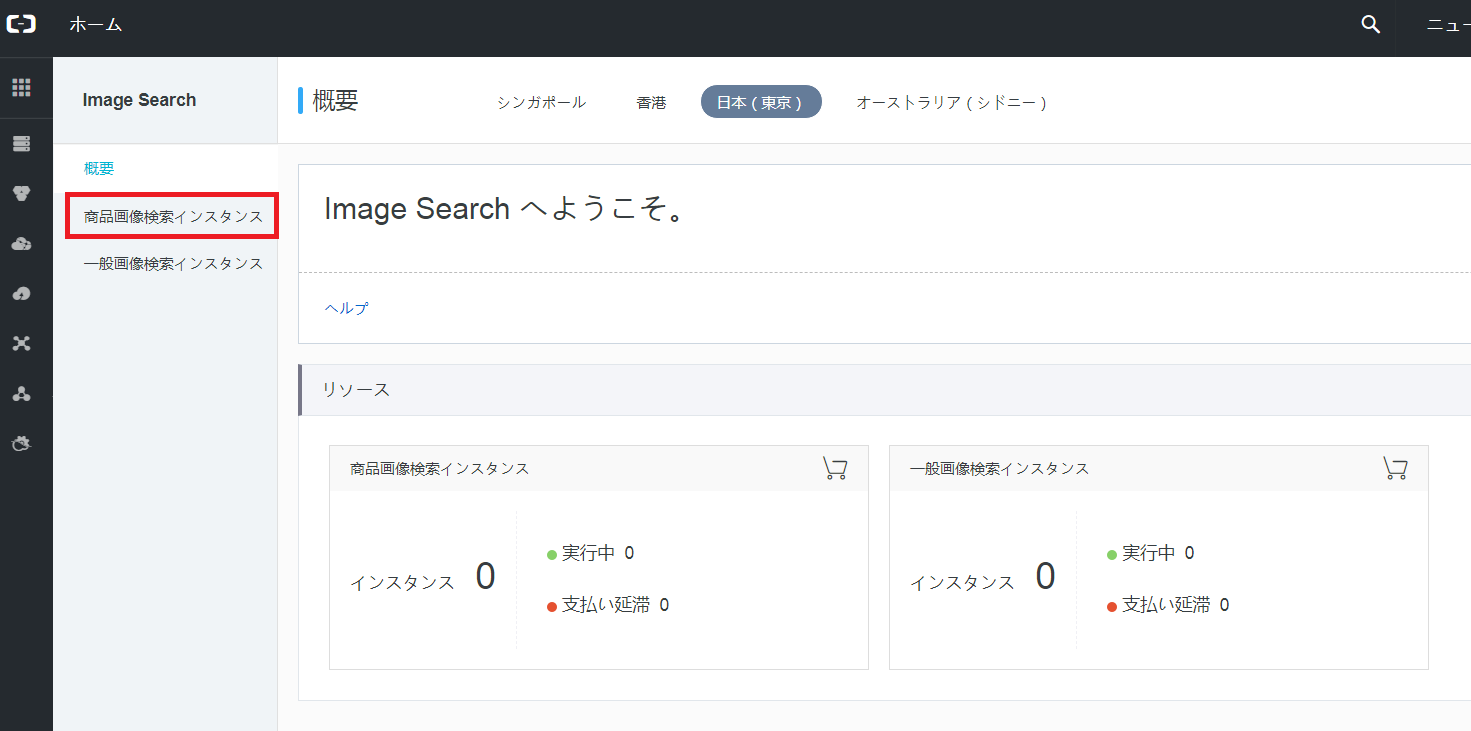Screen dimensions: 1471x731
Task: Switch region to オーストラリア (シドニー)
Action: [x=951, y=103]
